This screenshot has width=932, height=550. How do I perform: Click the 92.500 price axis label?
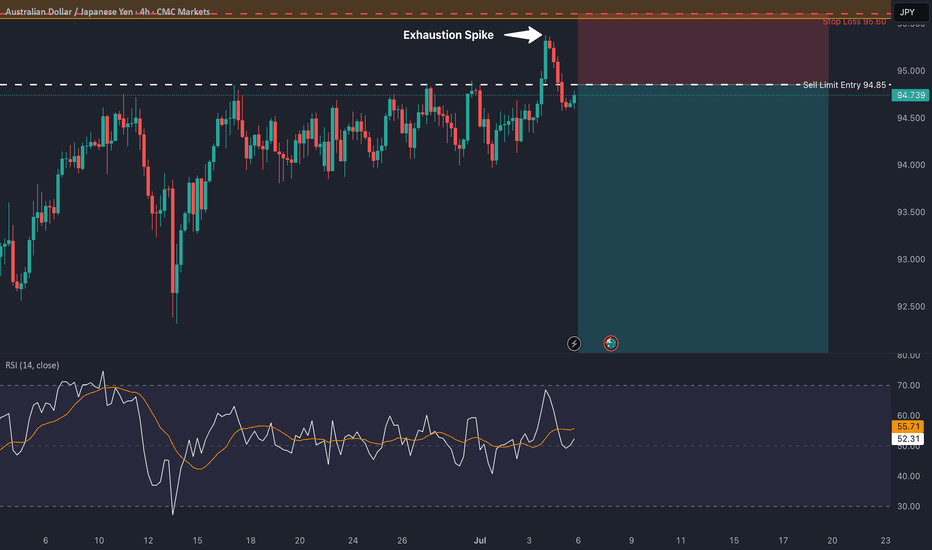(x=911, y=306)
